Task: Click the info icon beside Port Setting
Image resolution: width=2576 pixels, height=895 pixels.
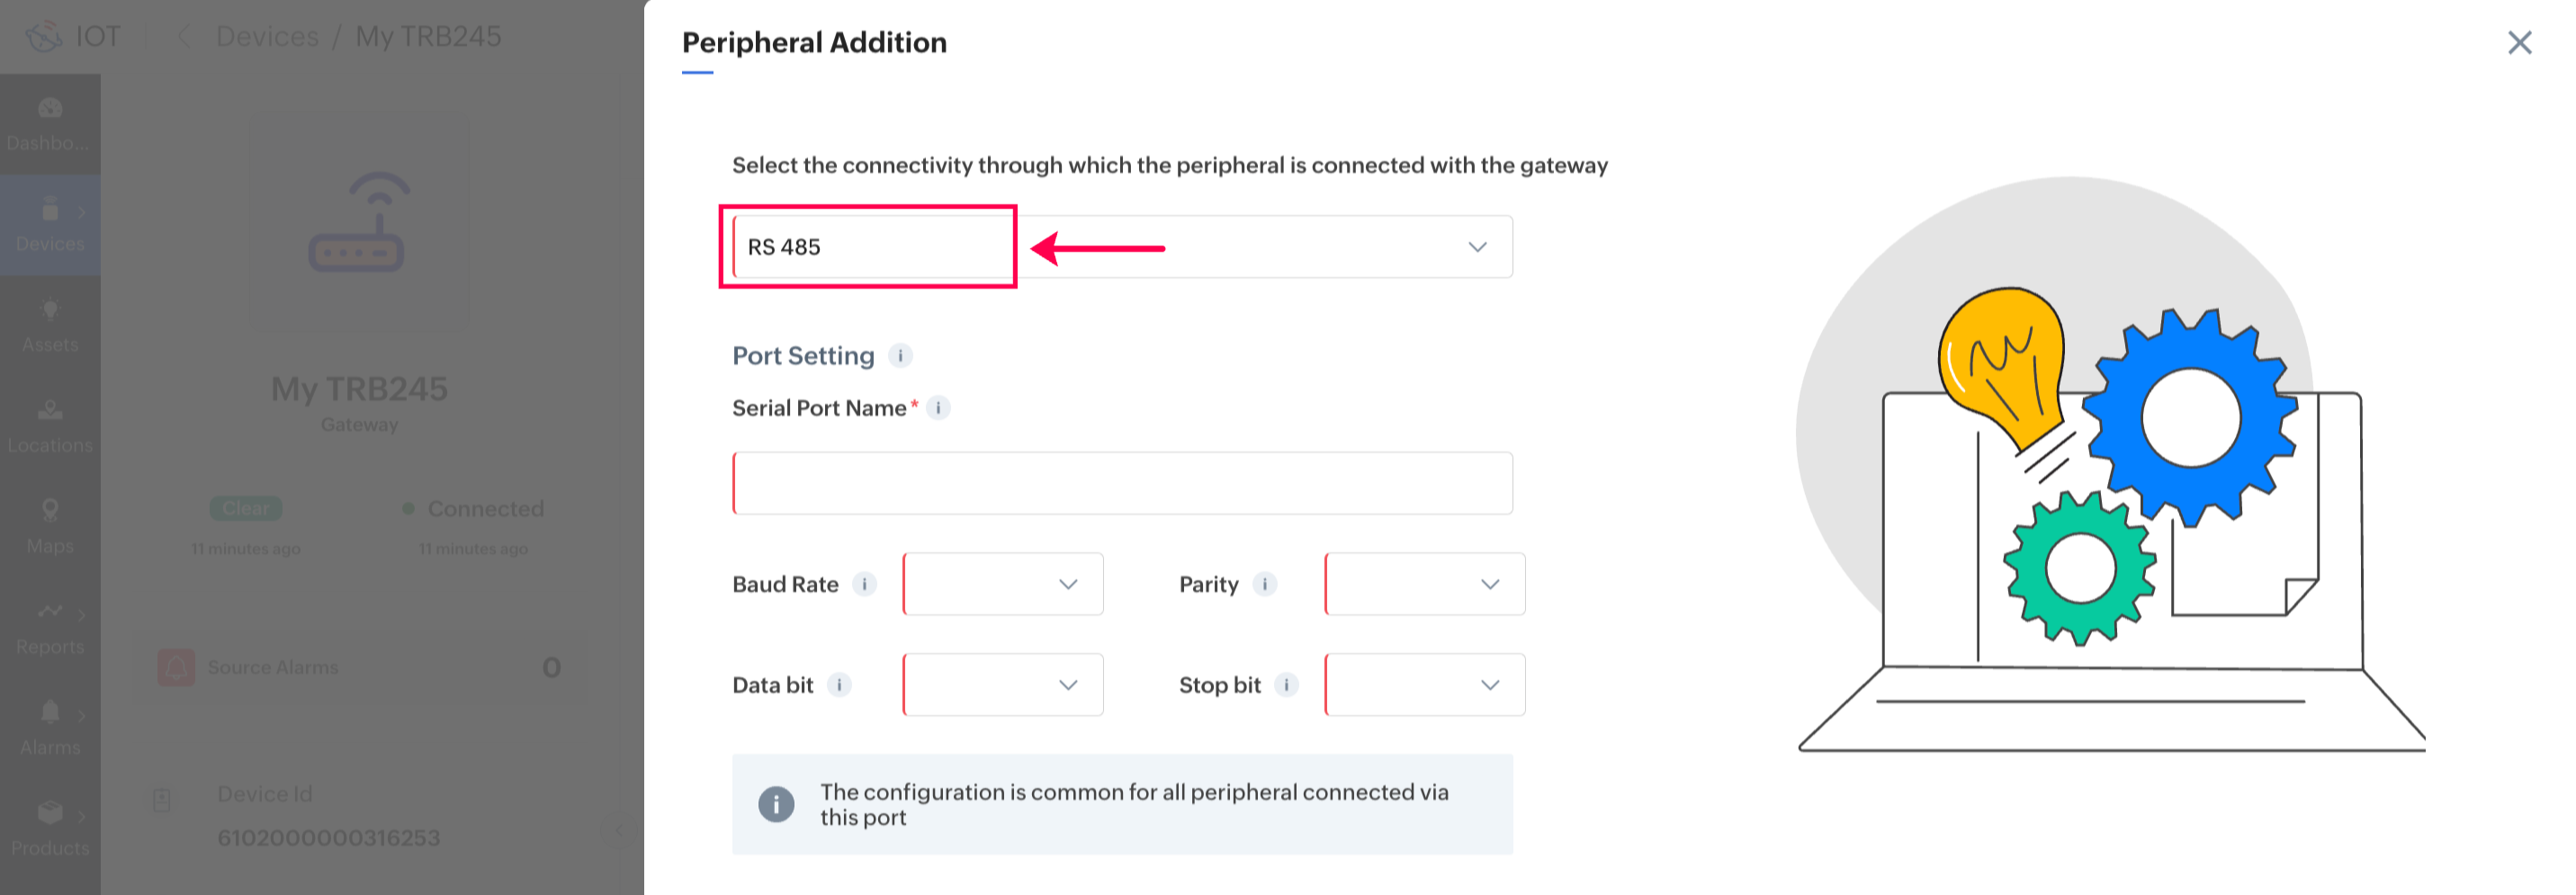Action: click(900, 356)
